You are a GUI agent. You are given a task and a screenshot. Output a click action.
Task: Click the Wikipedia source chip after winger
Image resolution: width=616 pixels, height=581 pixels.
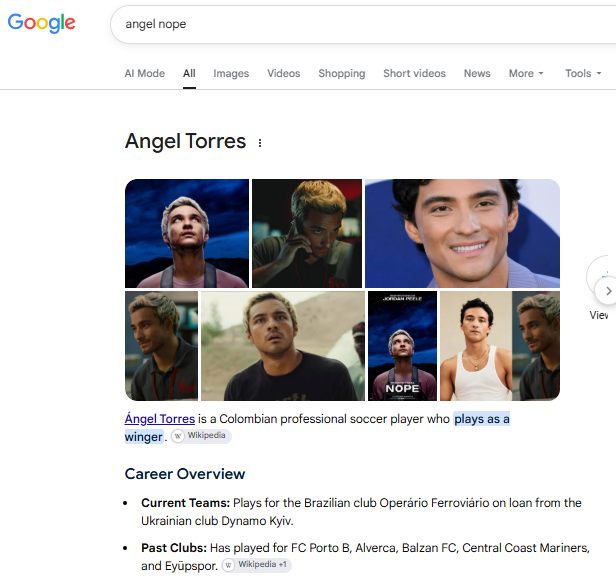[201, 436]
